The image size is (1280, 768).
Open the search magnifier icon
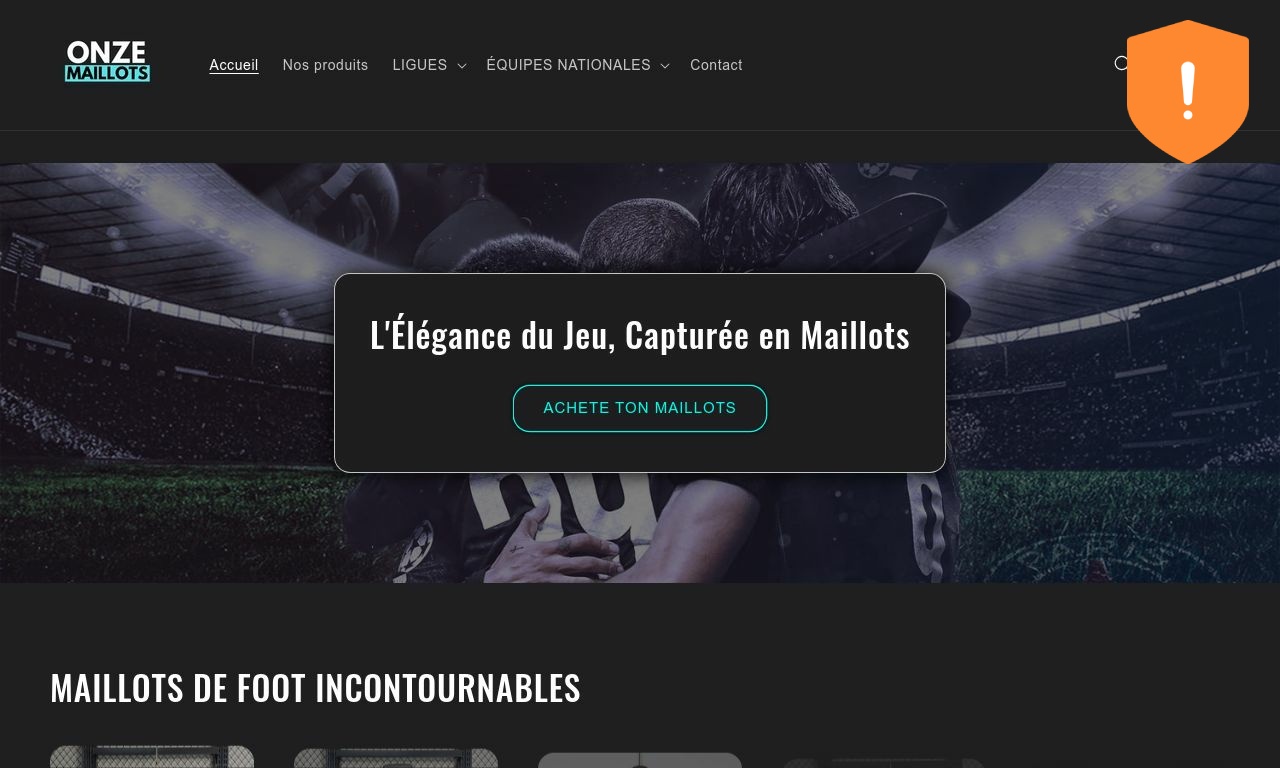point(1121,63)
